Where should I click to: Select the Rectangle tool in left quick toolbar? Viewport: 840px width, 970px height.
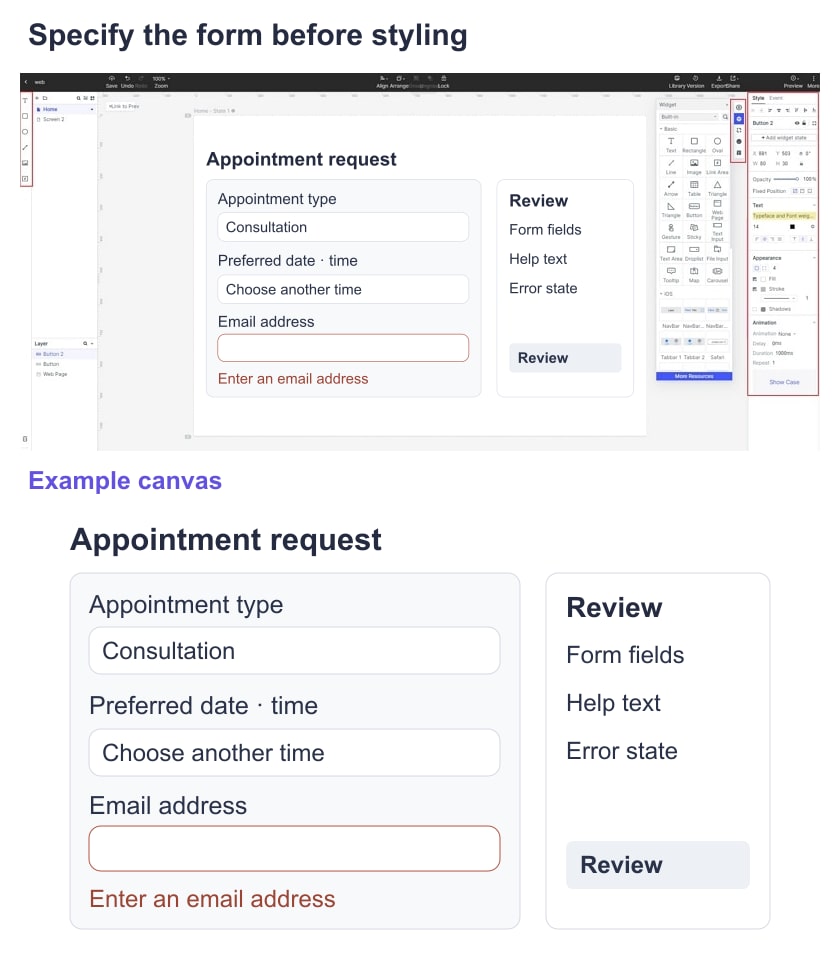click(25, 116)
